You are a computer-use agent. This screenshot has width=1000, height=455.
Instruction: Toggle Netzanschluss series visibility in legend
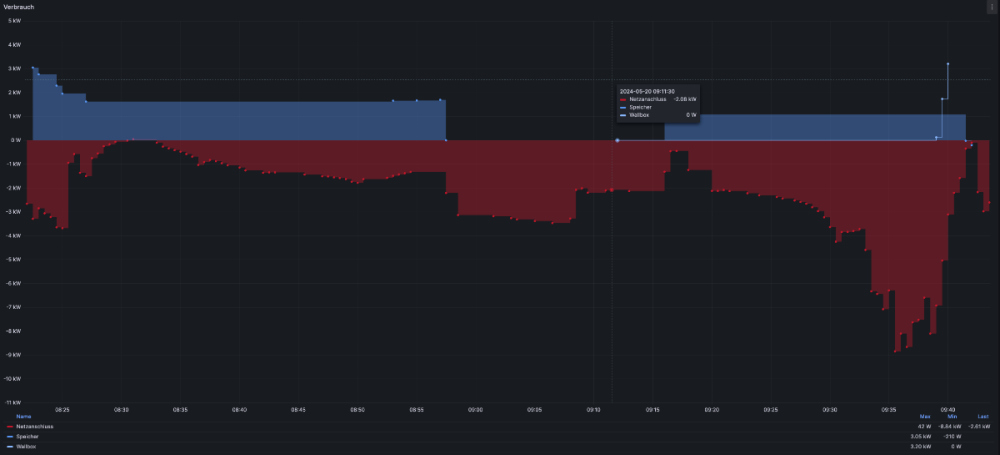tap(35, 427)
